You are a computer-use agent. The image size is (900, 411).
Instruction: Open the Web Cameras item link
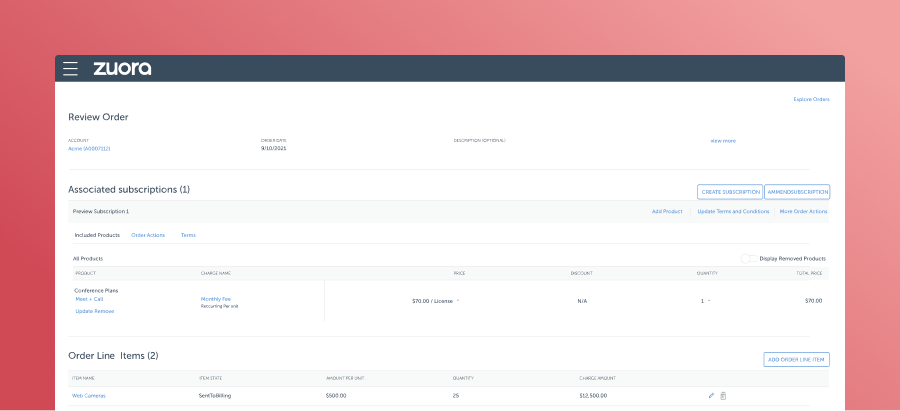pos(88,396)
